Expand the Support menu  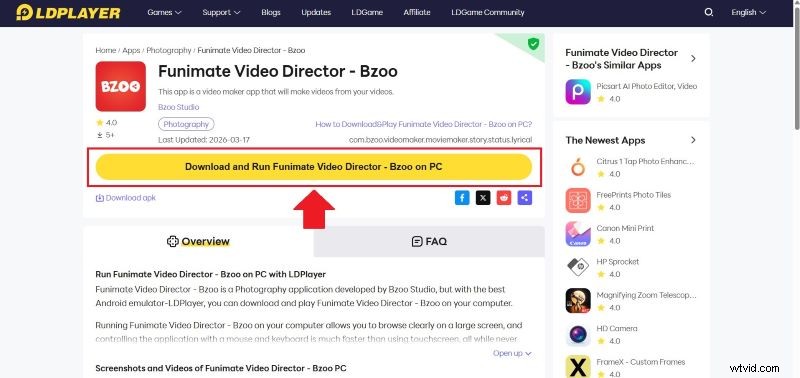pos(221,12)
